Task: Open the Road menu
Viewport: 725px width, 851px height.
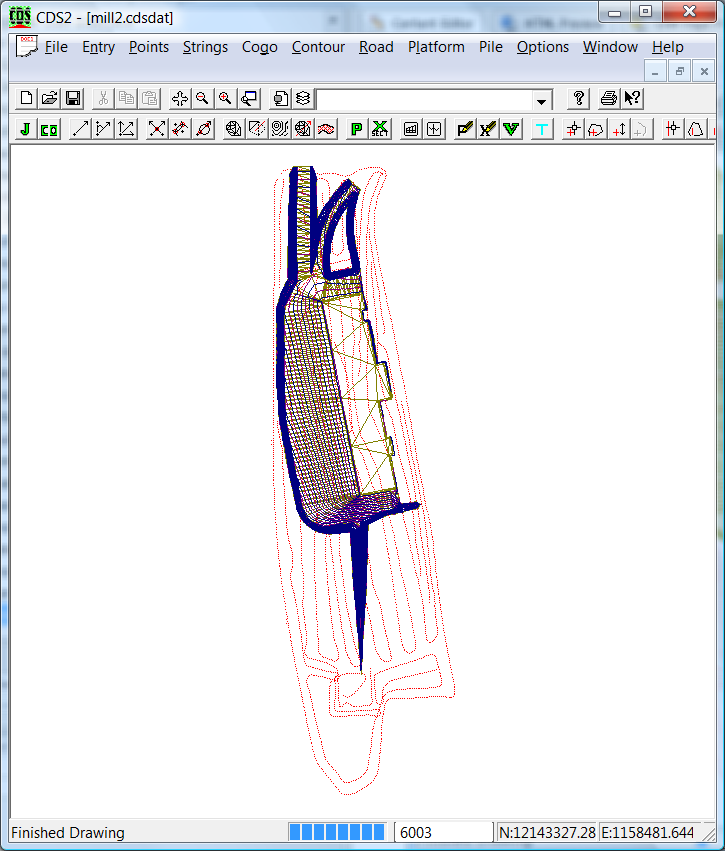Action: pyautogui.click(x=376, y=47)
